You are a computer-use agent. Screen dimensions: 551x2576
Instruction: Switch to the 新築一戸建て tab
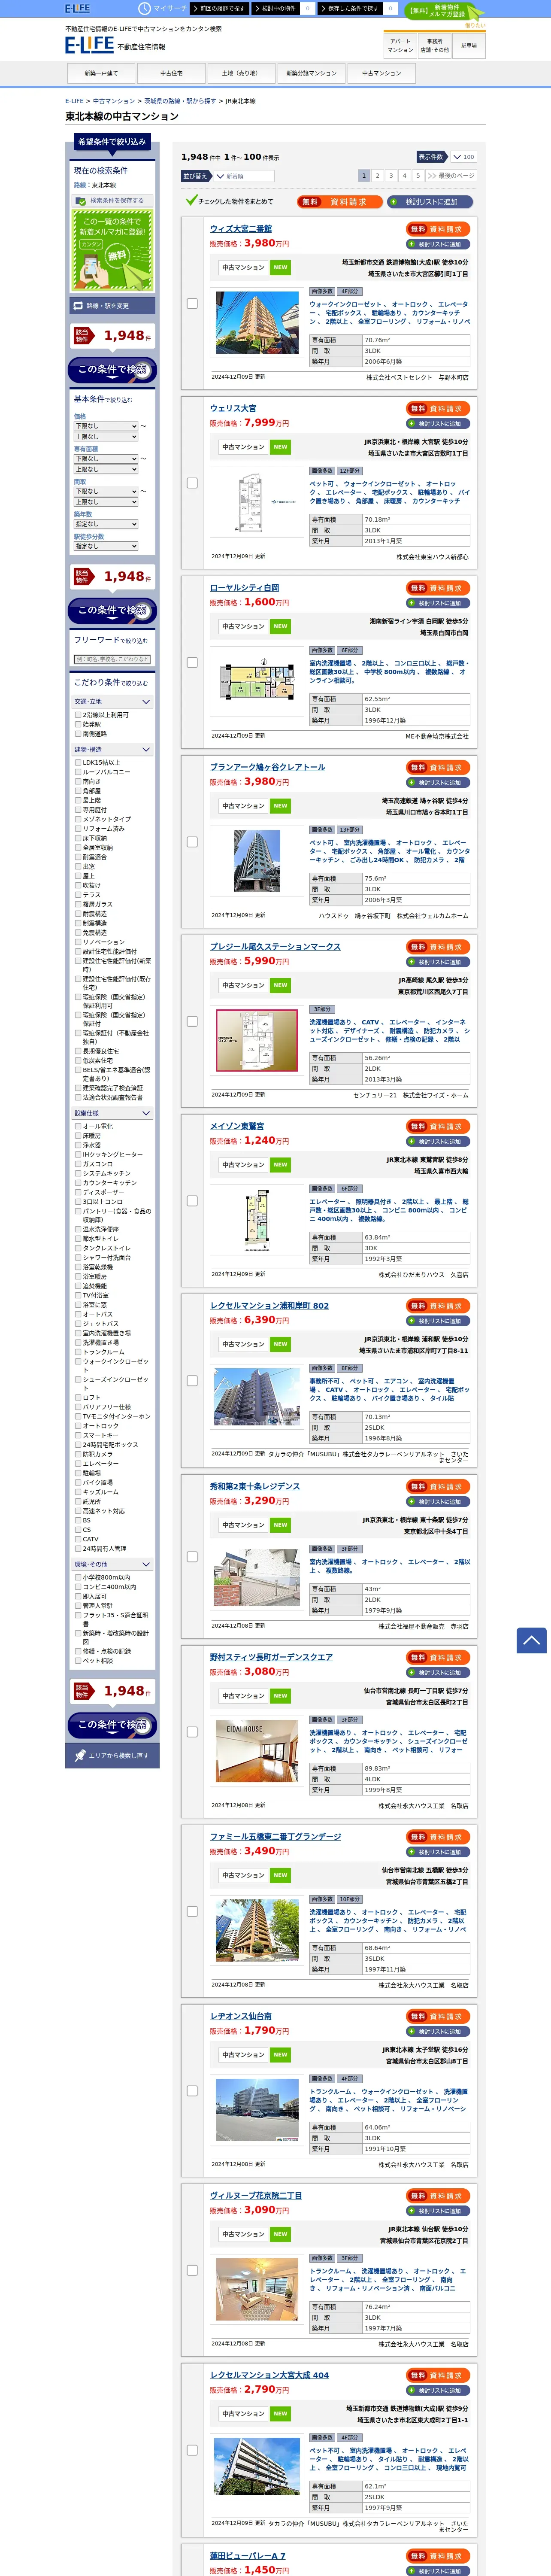pyautogui.click(x=101, y=73)
